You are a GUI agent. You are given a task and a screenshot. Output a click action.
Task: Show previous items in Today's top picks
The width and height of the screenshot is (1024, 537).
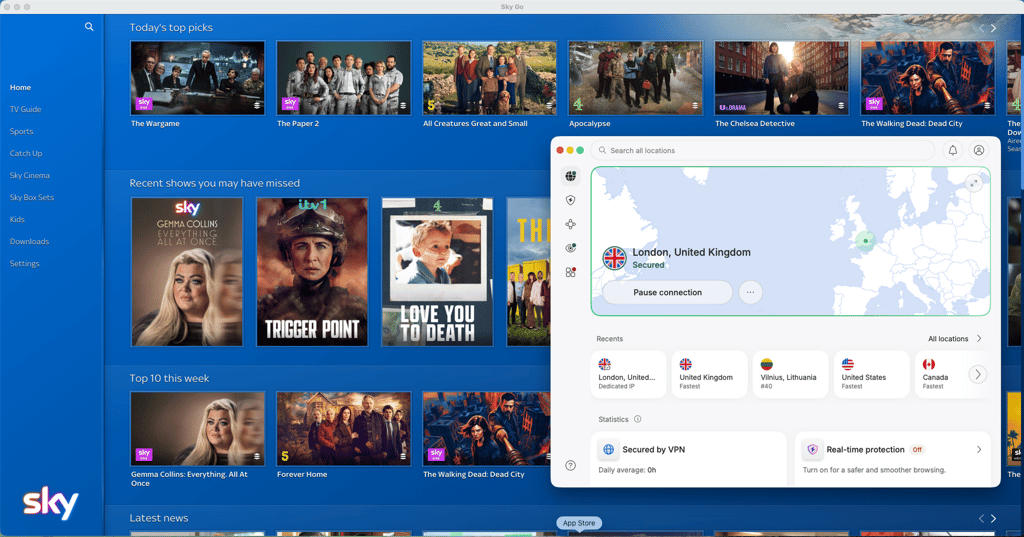point(981,28)
